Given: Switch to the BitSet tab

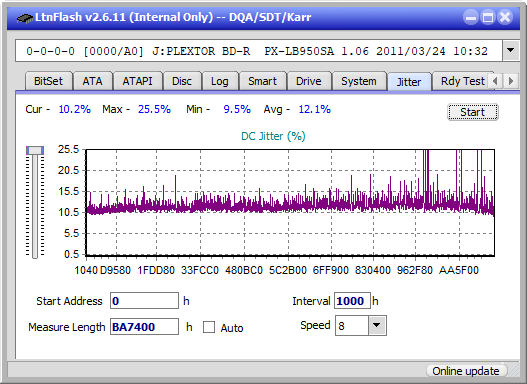Looking at the screenshot, I should (x=48, y=81).
